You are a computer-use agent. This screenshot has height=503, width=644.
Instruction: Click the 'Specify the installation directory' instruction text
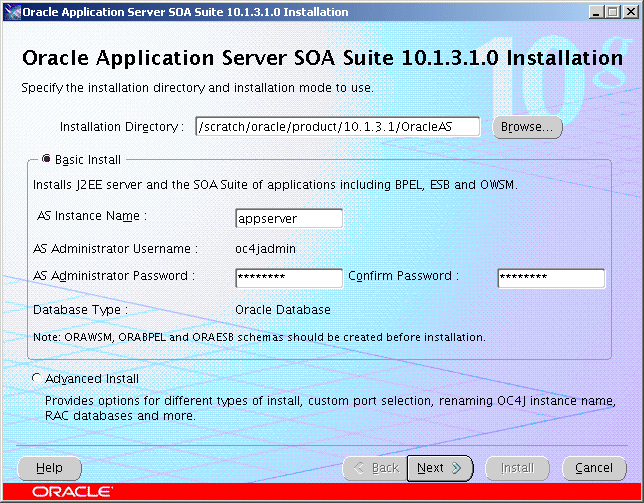(x=198, y=88)
